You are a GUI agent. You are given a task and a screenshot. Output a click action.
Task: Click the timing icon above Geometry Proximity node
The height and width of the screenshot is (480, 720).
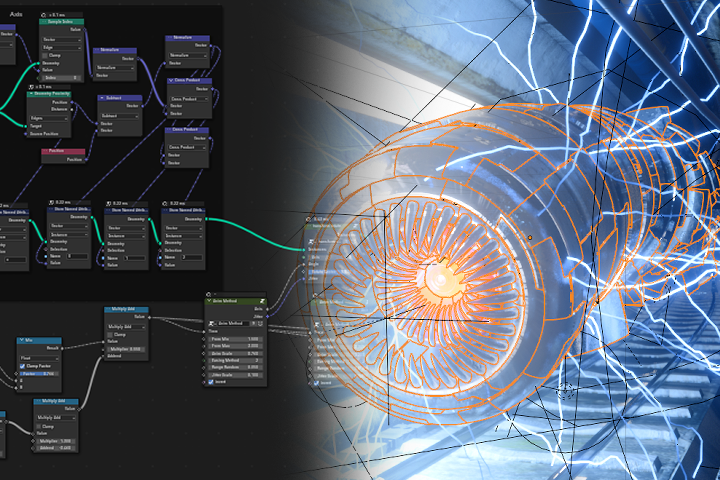31,87
